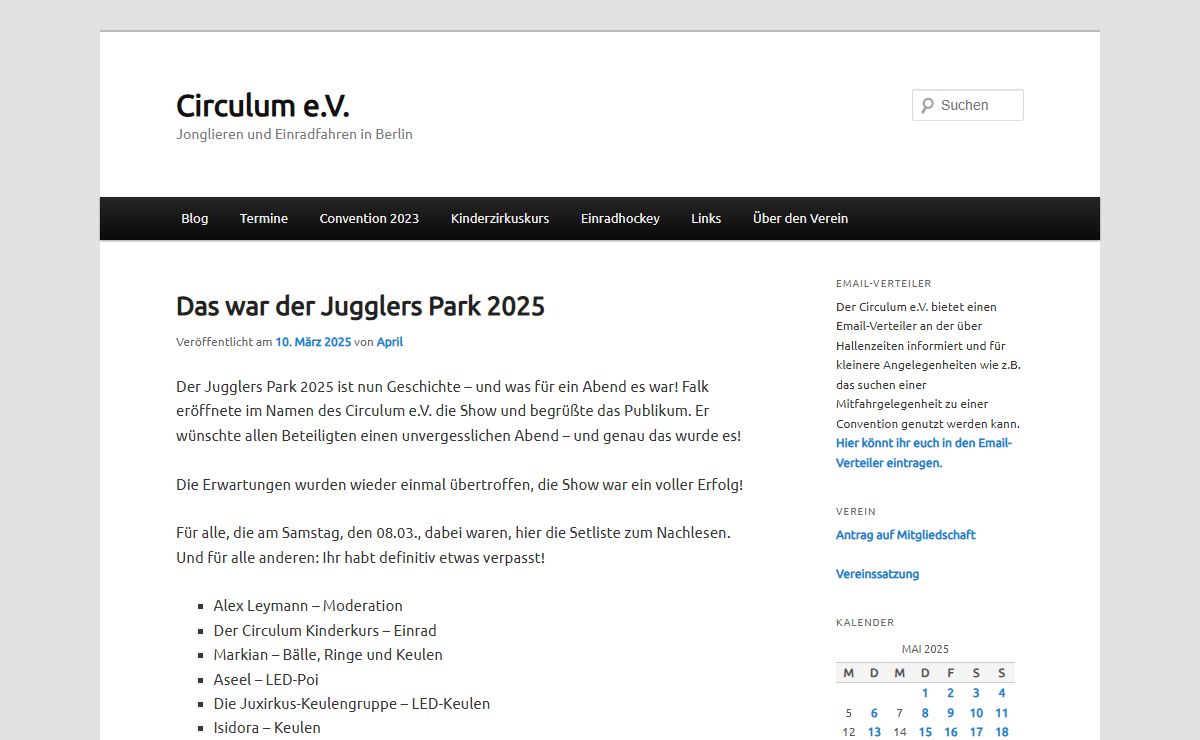The width and height of the screenshot is (1200, 740).
Task: Click Hier könnt ihr euch in den Email-Verteiler eintragen
Action: coord(924,453)
